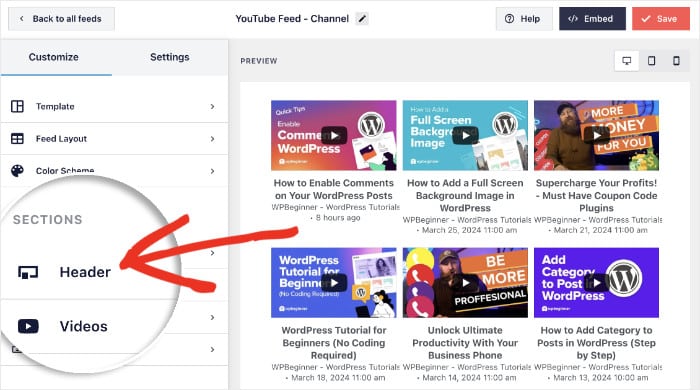Image resolution: width=700 pixels, height=390 pixels.
Task: Save the feed with Save button
Action: [661, 19]
